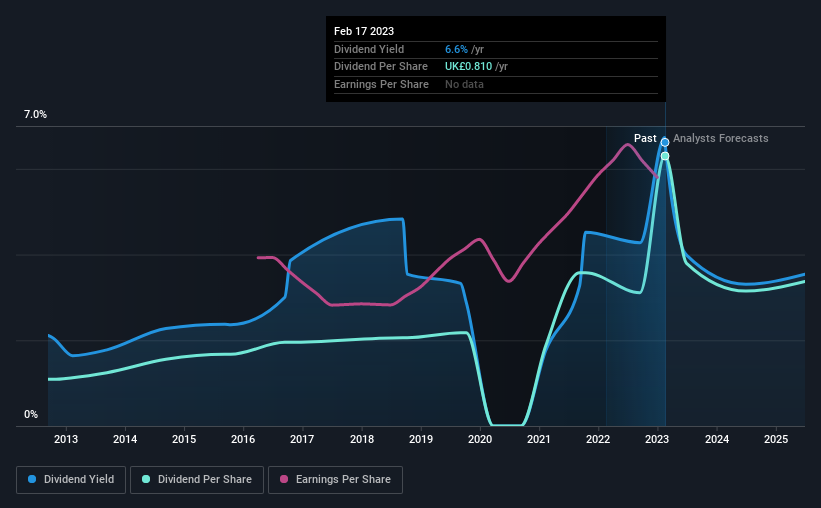Screen dimensions: 821x508
Task: Click the teal data point marker on chart
Action: [665, 156]
